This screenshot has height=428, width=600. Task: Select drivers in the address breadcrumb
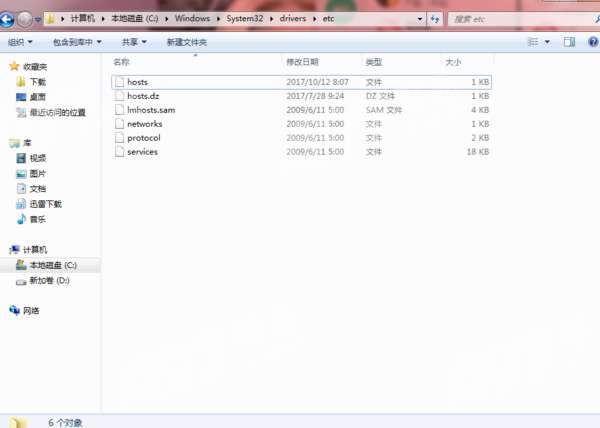click(293, 18)
